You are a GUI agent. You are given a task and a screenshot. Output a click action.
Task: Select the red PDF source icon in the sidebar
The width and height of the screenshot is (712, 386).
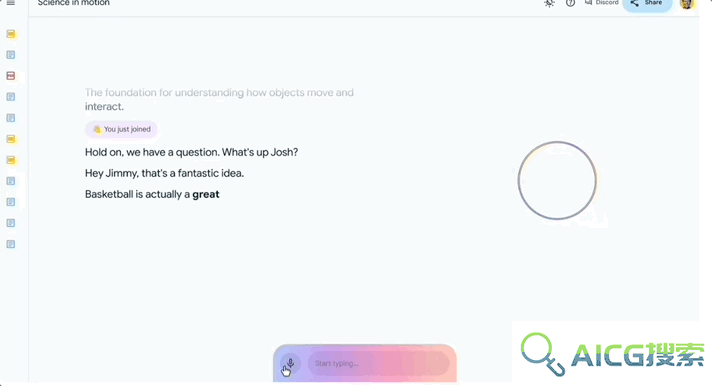click(11, 76)
